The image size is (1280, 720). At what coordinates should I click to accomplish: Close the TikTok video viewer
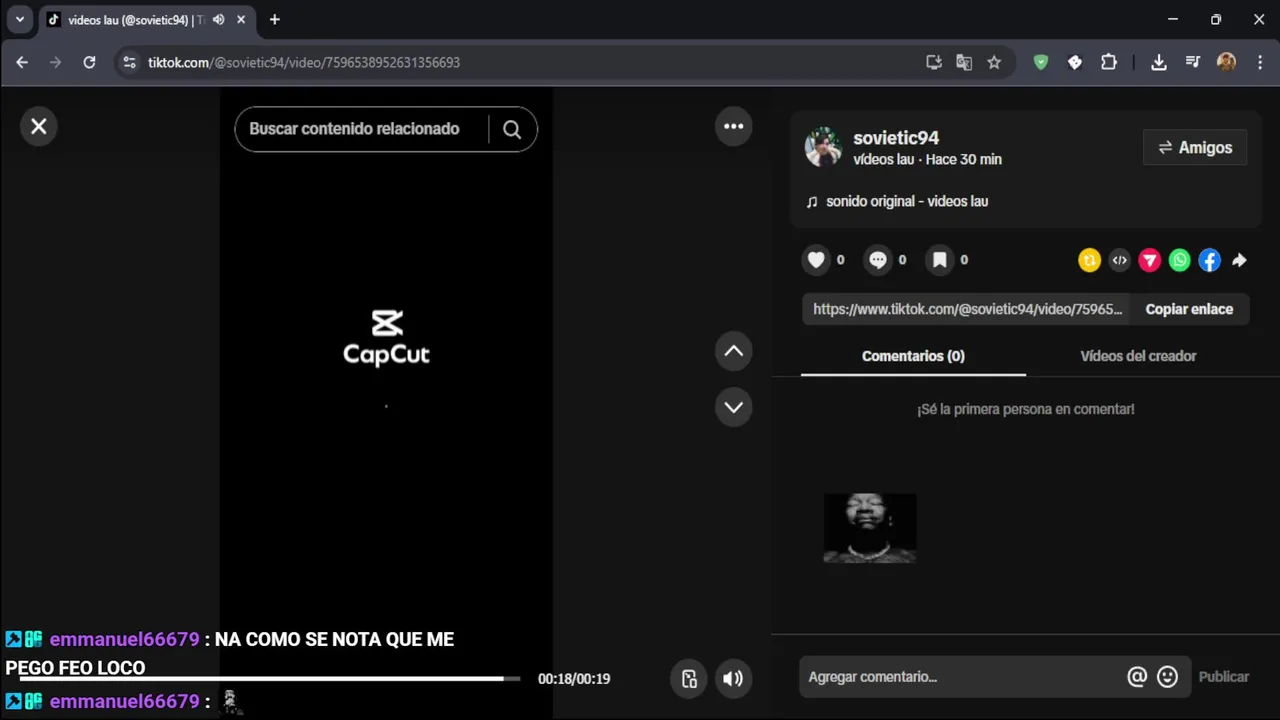click(x=39, y=127)
